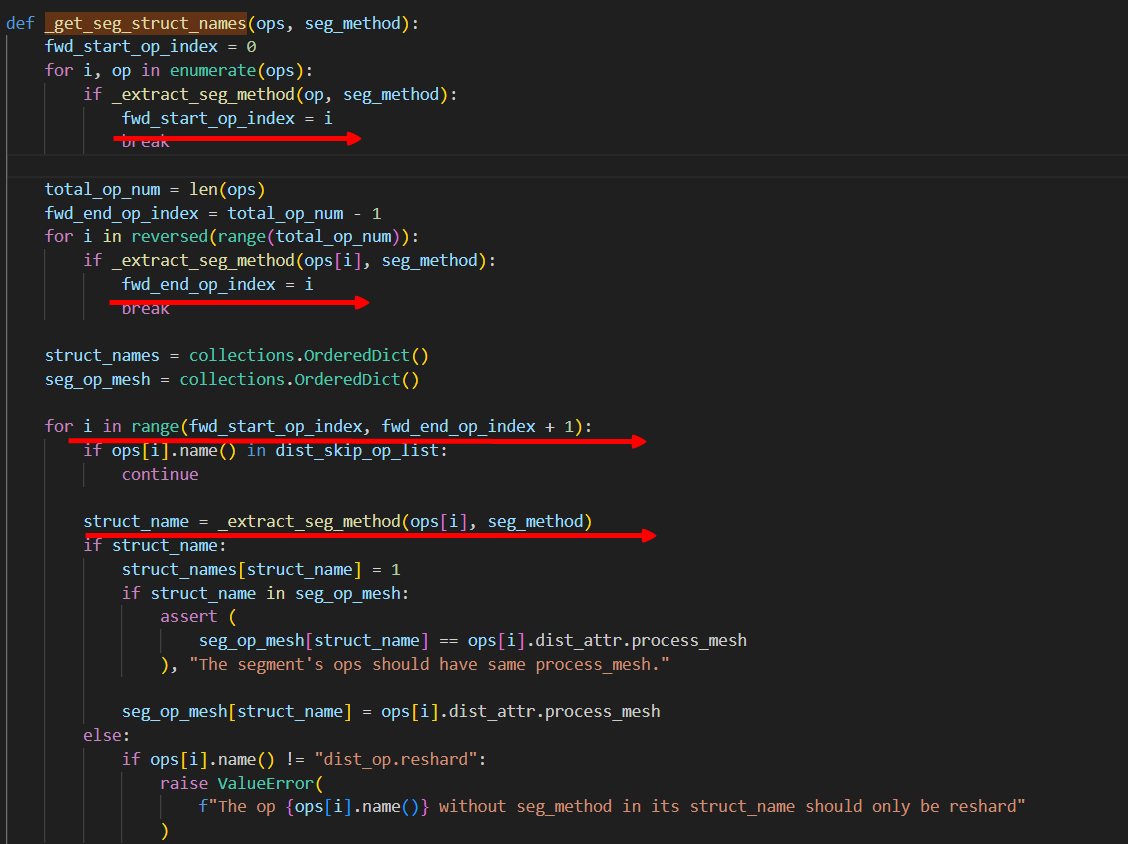Click the 'seg_op_mesh = collections.OrderedDict()' line
The height and width of the screenshot is (844, 1128).
point(231,379)
